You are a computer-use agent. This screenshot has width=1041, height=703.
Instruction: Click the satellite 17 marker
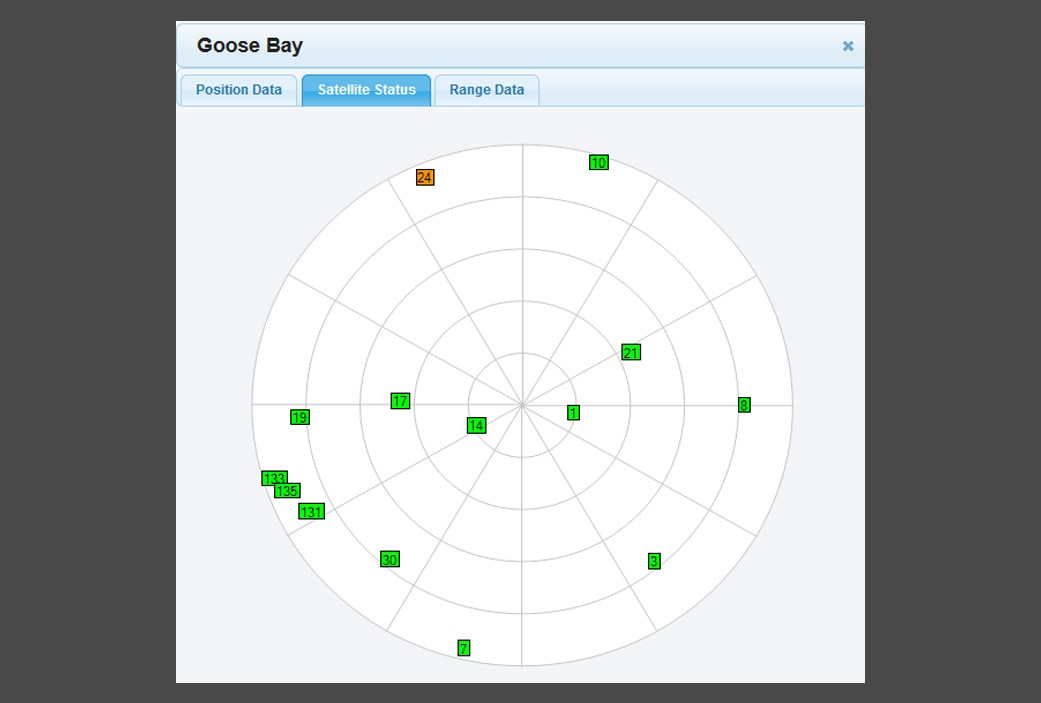coord(400,401)
